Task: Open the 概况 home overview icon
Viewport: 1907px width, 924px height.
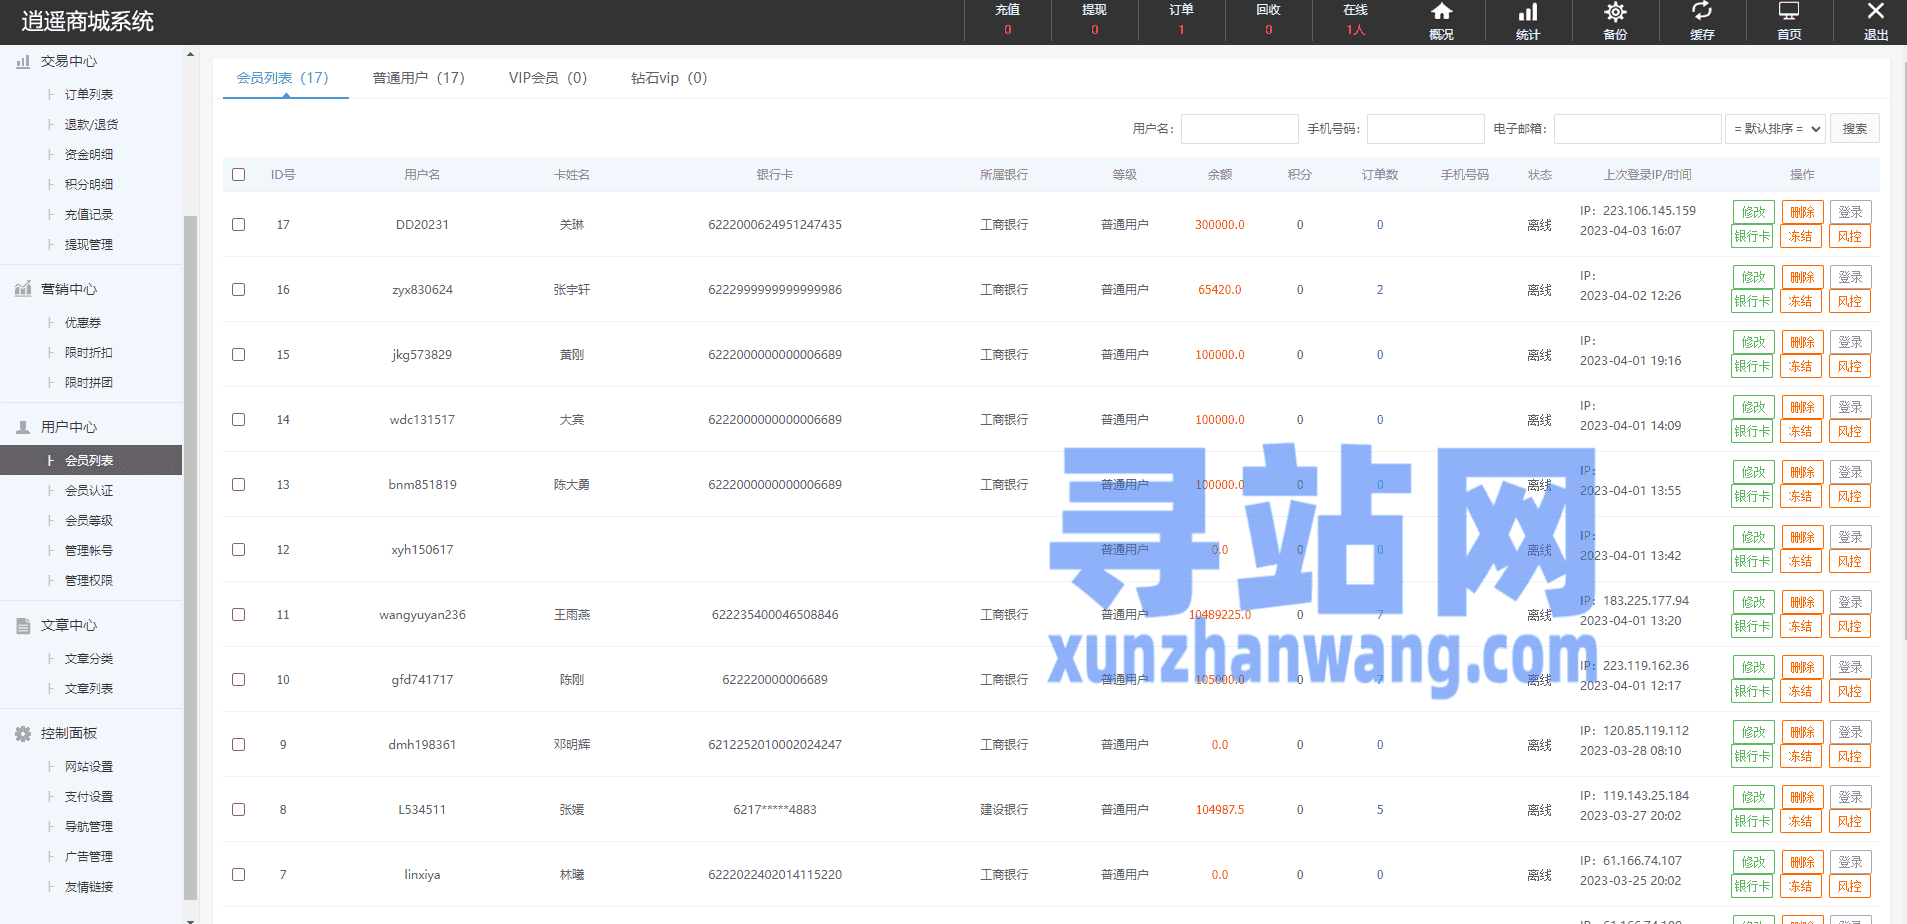Action: [1441, 12]
